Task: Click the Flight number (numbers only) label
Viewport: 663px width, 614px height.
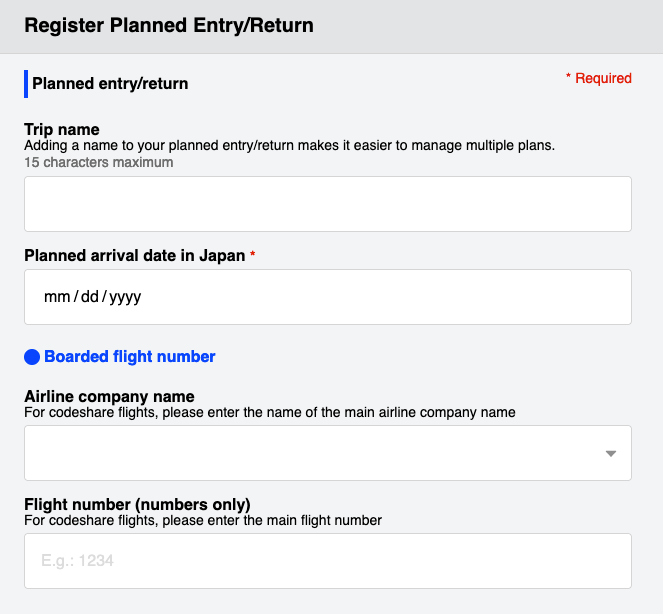Action: (137, 504)
